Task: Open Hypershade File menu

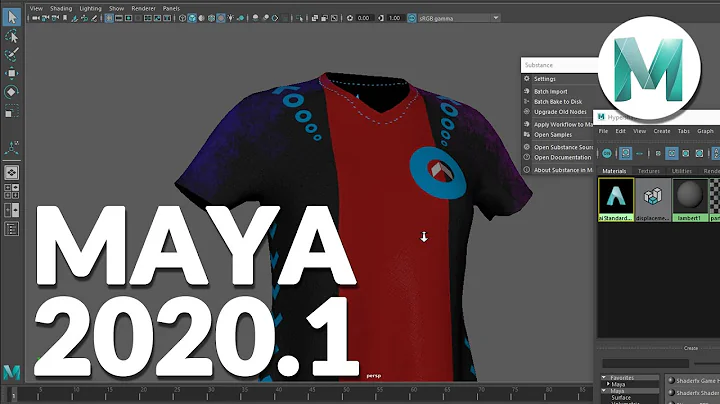Action: point(603,131)
